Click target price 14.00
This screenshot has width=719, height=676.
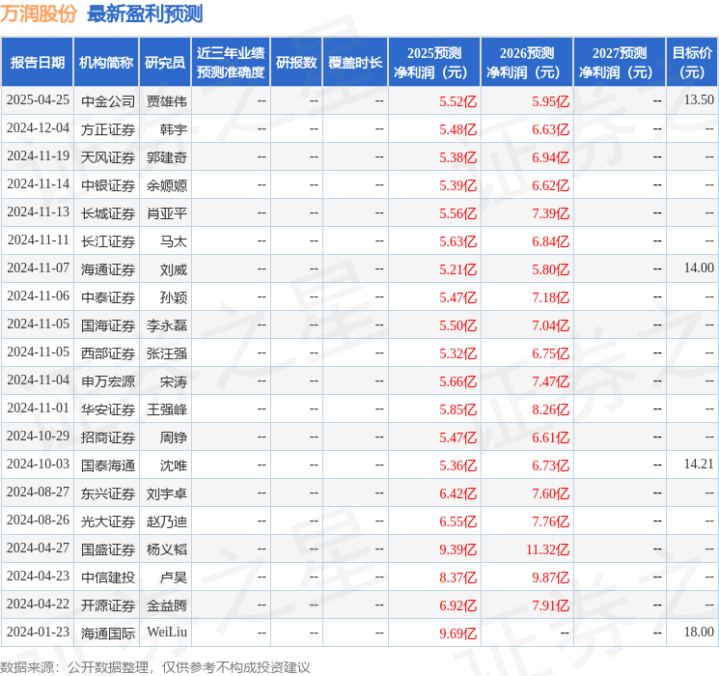click(699, 268)
